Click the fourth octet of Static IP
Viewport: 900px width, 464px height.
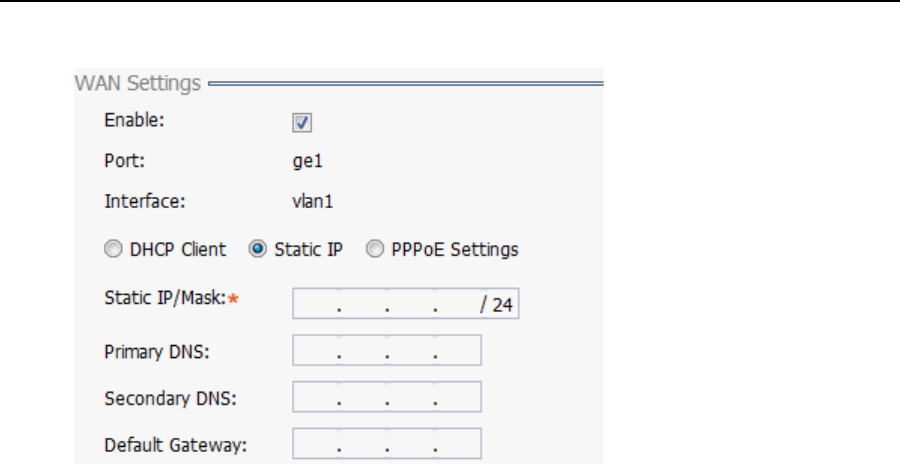(x=456, y=305)
